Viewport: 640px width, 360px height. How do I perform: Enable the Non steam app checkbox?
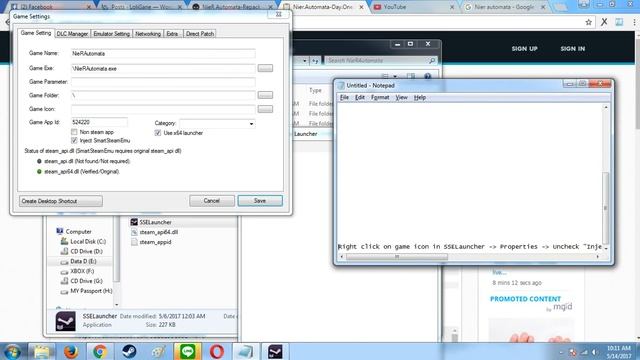(x=74, y=132)
